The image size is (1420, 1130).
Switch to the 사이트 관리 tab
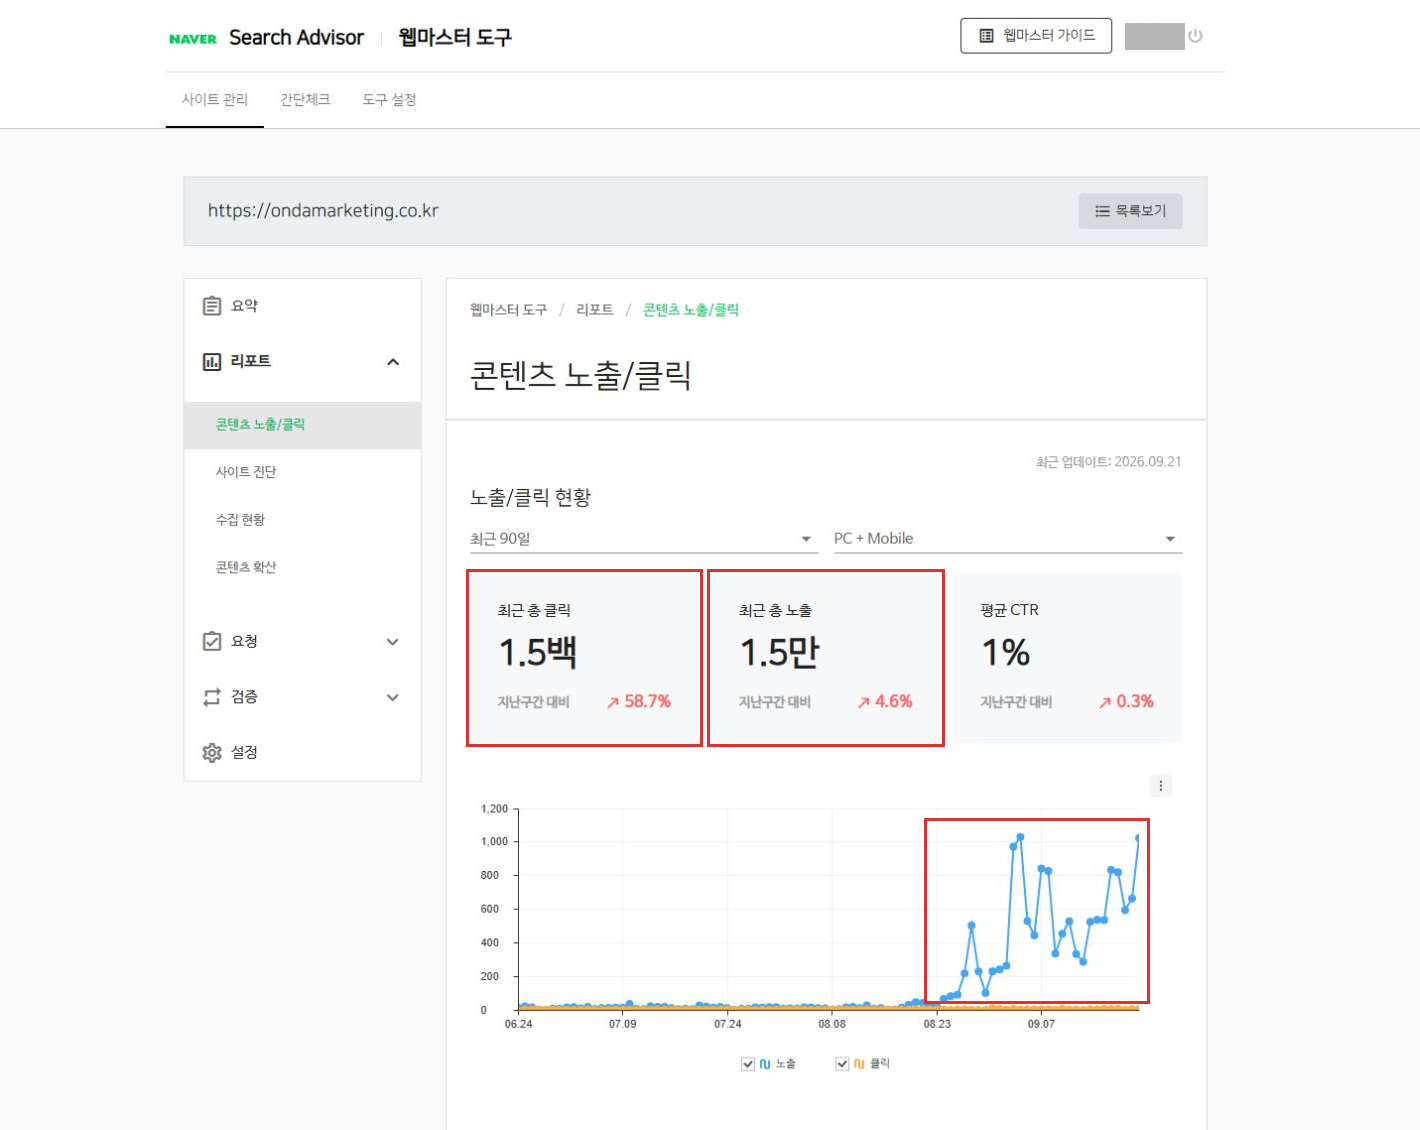pos(215,100)
